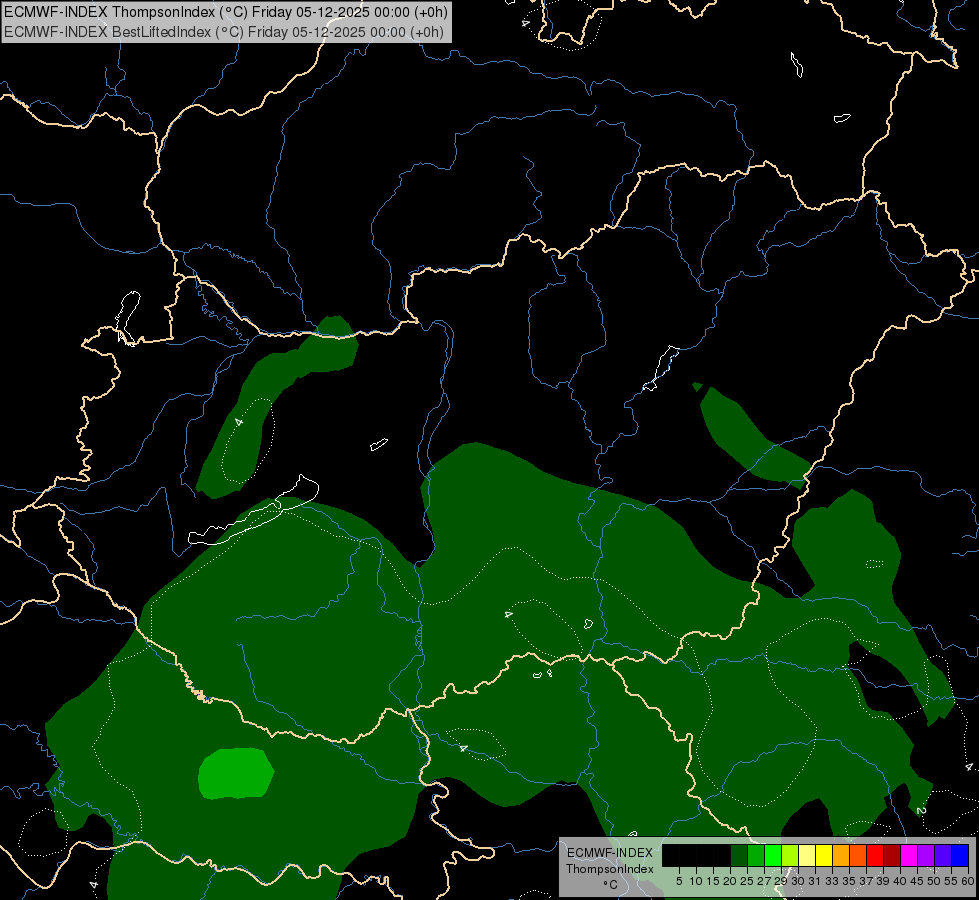The width and height of the screenshot is (979, 900).
Task: Click the contour label '2' on the map
Action: pyautogui.click(x=921, y=811)
